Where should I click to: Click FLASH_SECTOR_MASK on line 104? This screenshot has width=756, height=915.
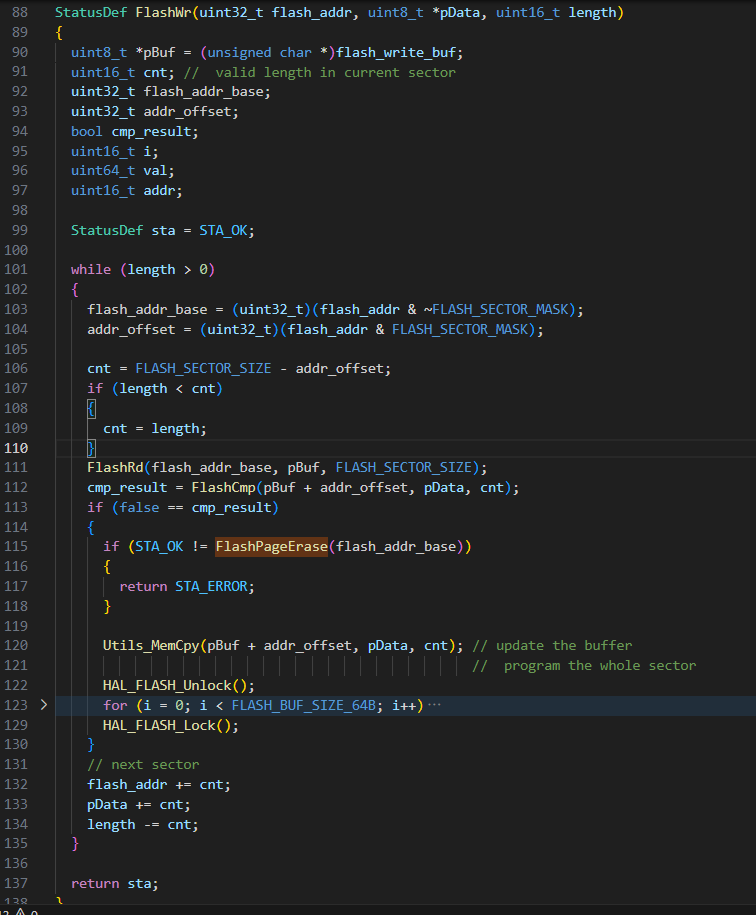point(460,330)
